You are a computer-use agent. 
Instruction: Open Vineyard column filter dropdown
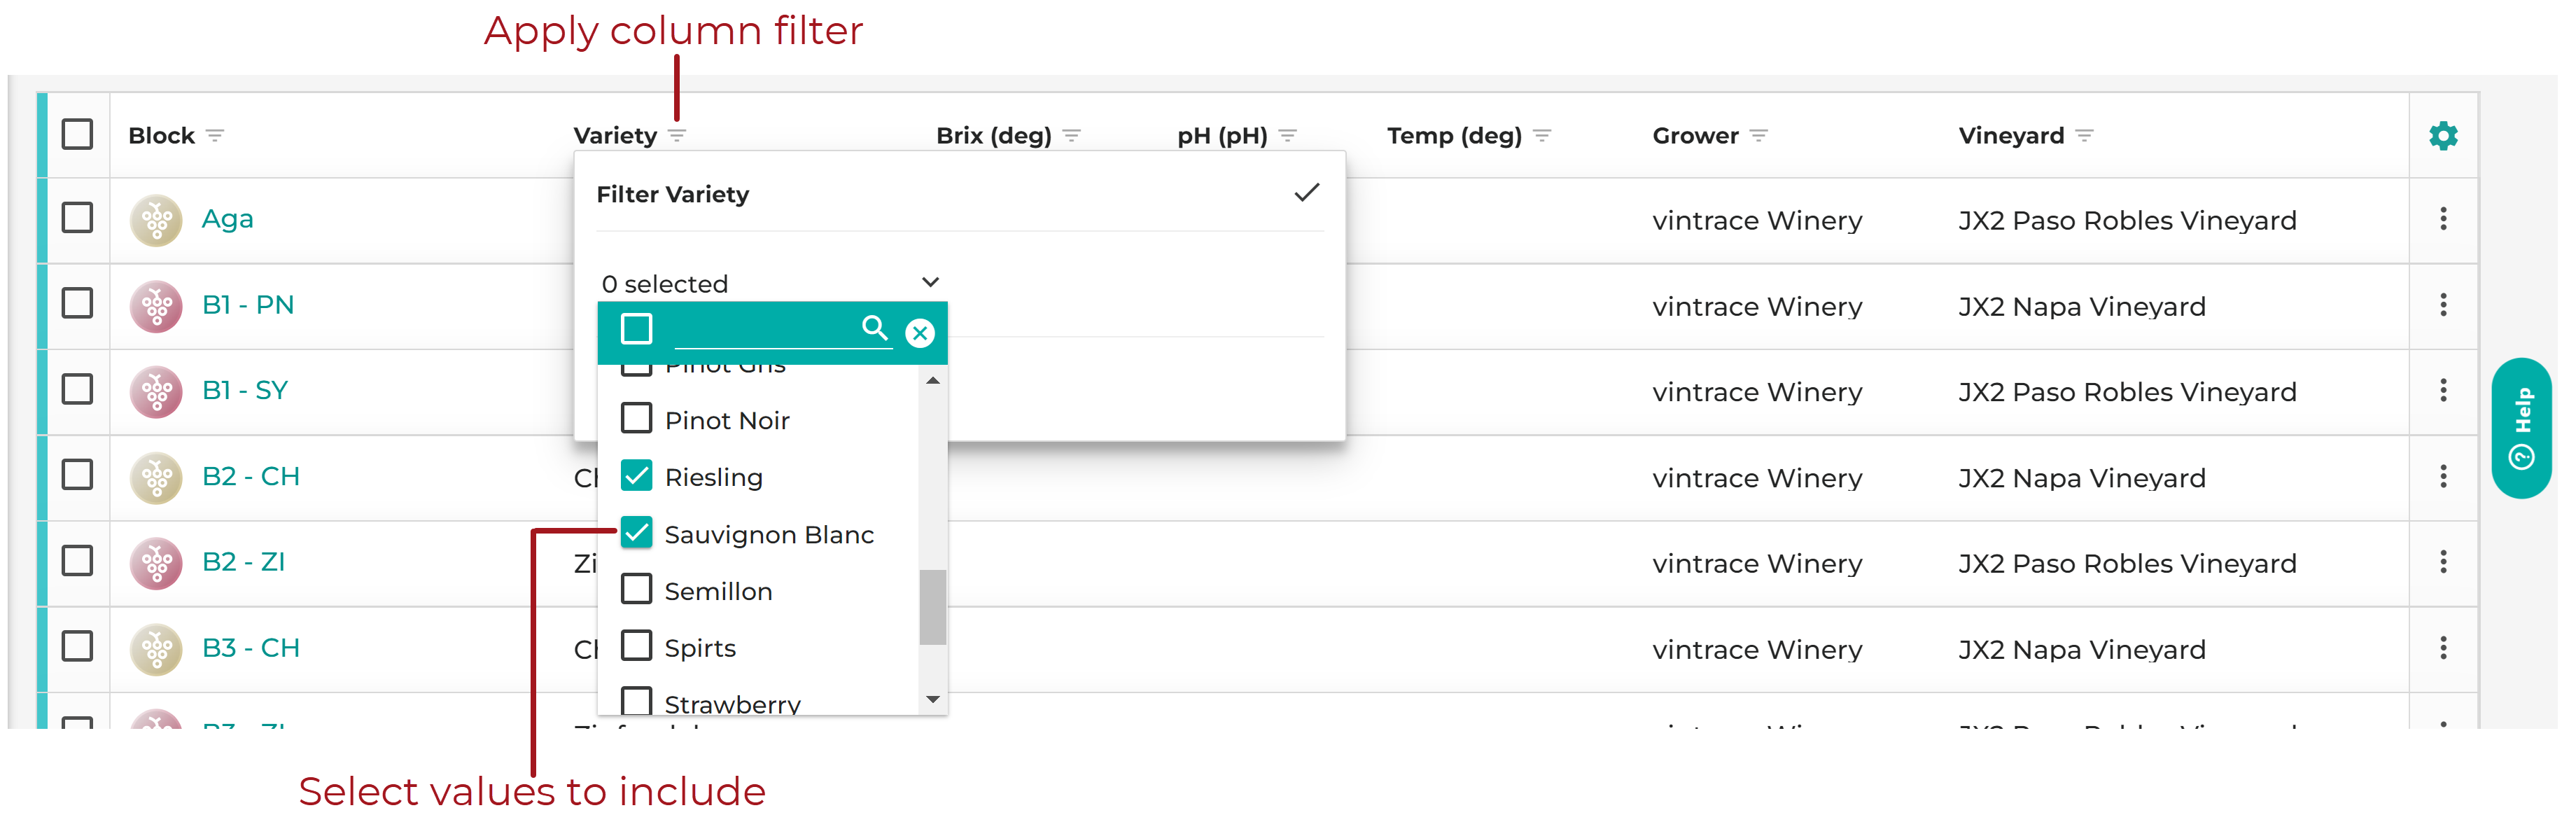[x=2084, y=136]
